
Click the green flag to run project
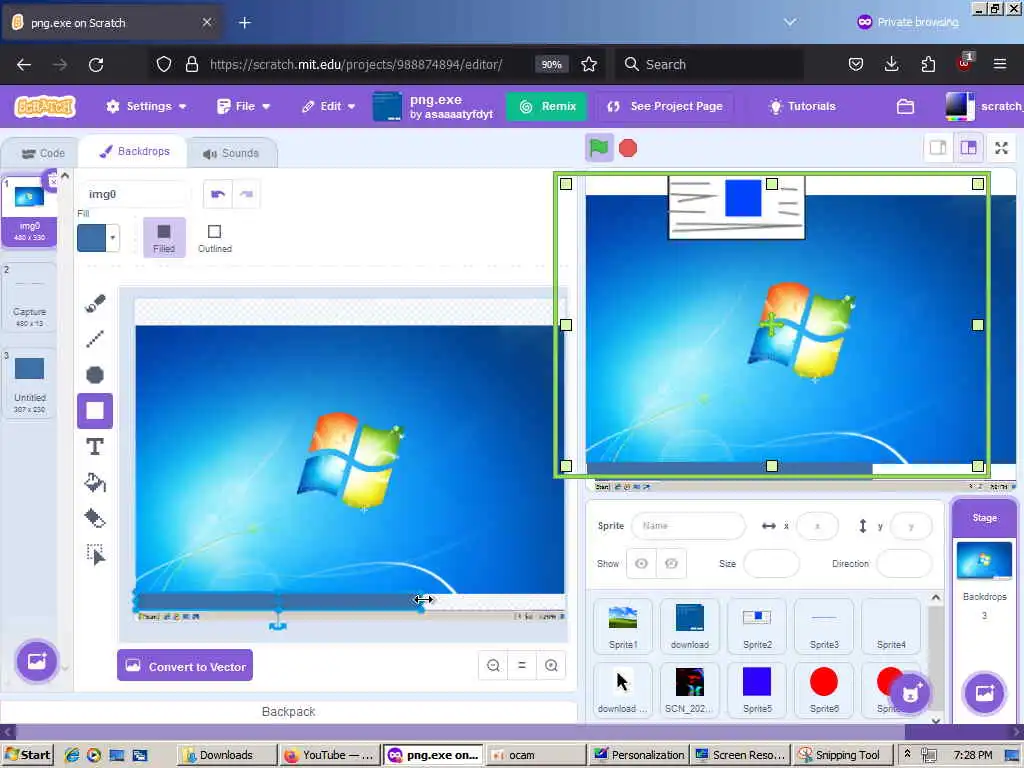[x=599, y=148]
